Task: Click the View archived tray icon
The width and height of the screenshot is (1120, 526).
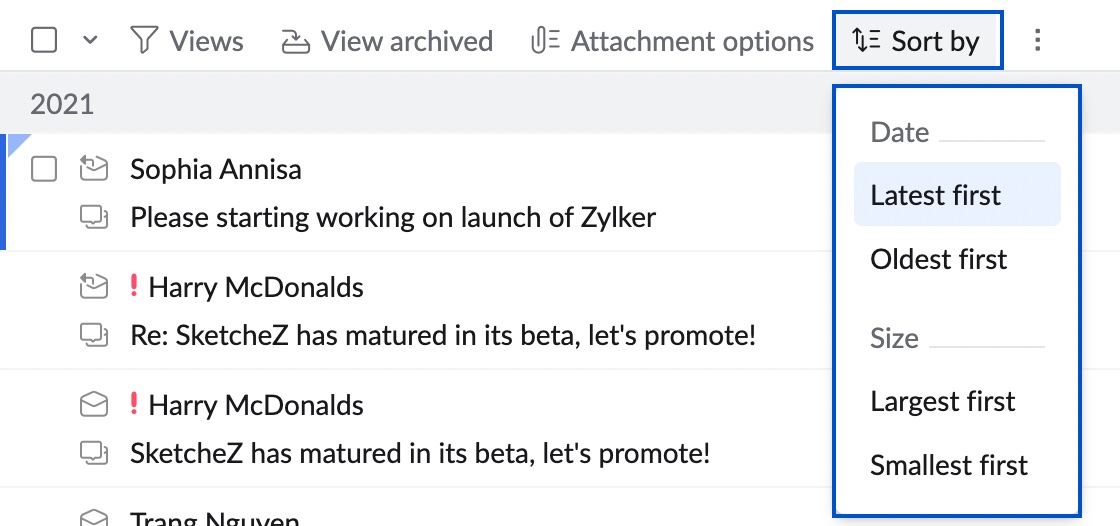Action: [x=295, y=41]
